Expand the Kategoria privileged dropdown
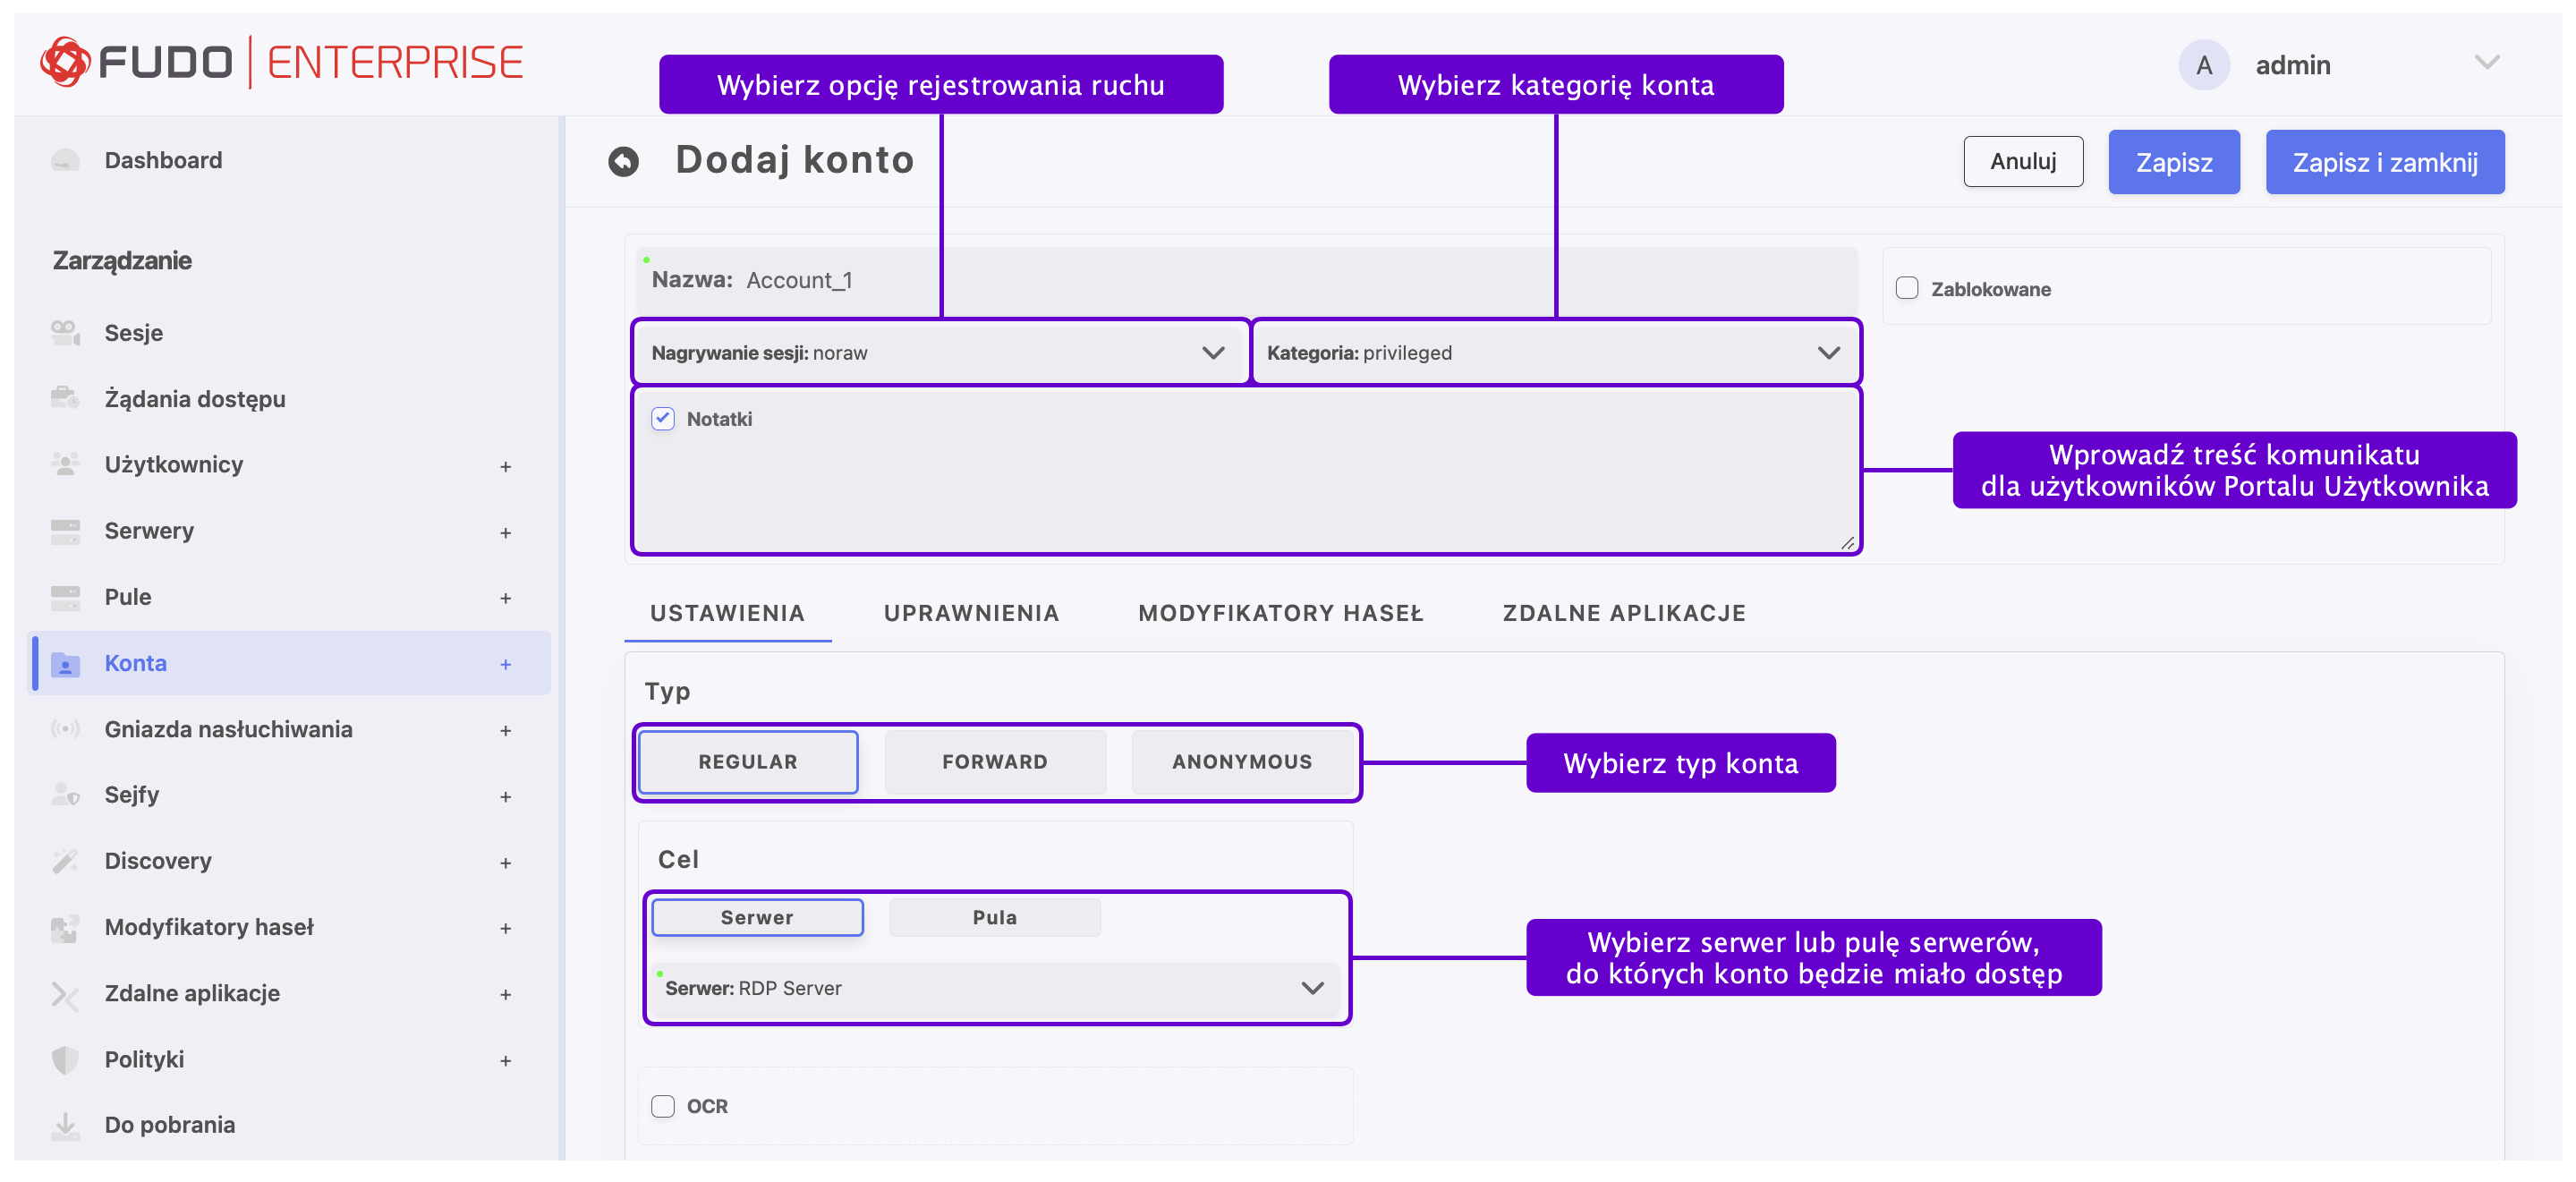The height and width of the screenshot is (1182, 2576). pos(1554,353)
